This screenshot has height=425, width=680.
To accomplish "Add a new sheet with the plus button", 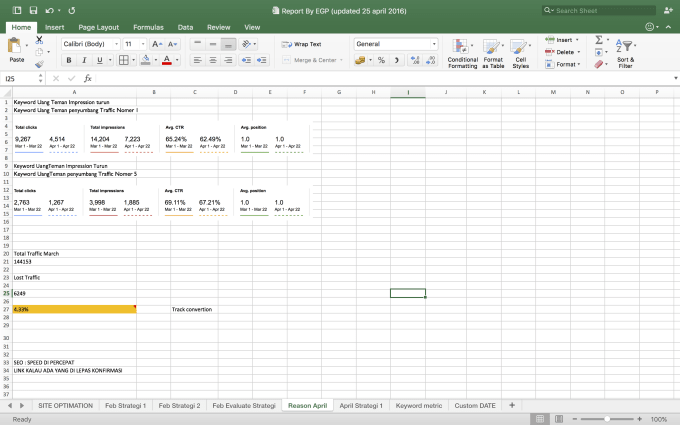I will coord(512,405).
